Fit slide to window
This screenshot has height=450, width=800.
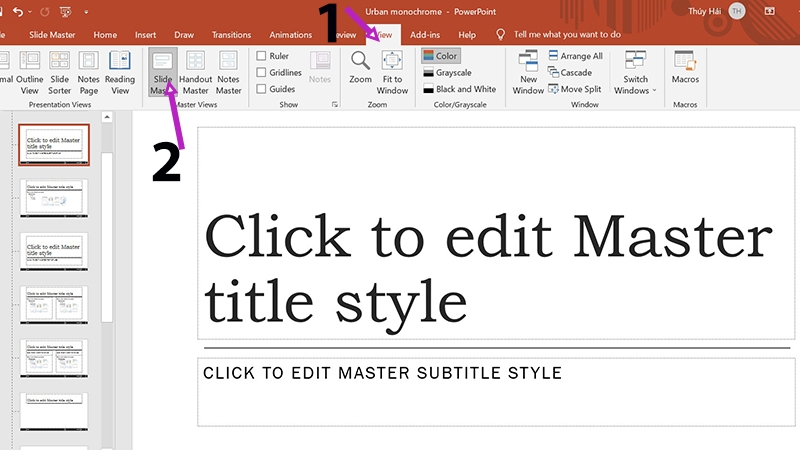[x=392, y=71]
